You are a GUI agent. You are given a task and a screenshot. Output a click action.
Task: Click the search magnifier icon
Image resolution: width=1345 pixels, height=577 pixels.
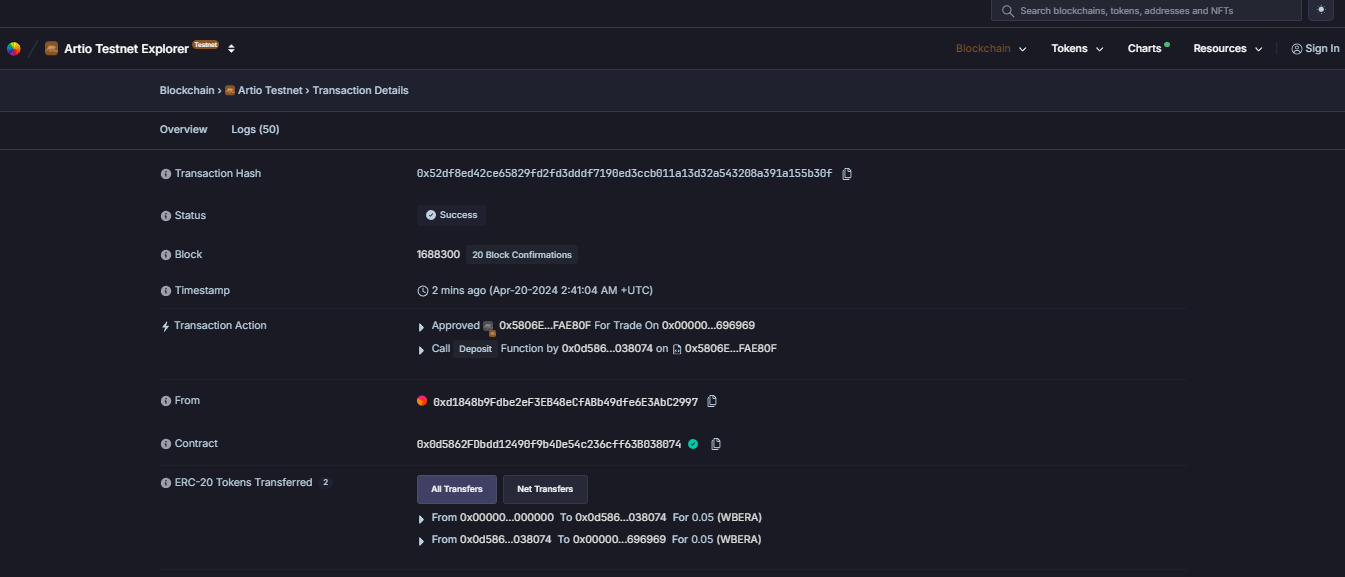(x=1008, y=11)
